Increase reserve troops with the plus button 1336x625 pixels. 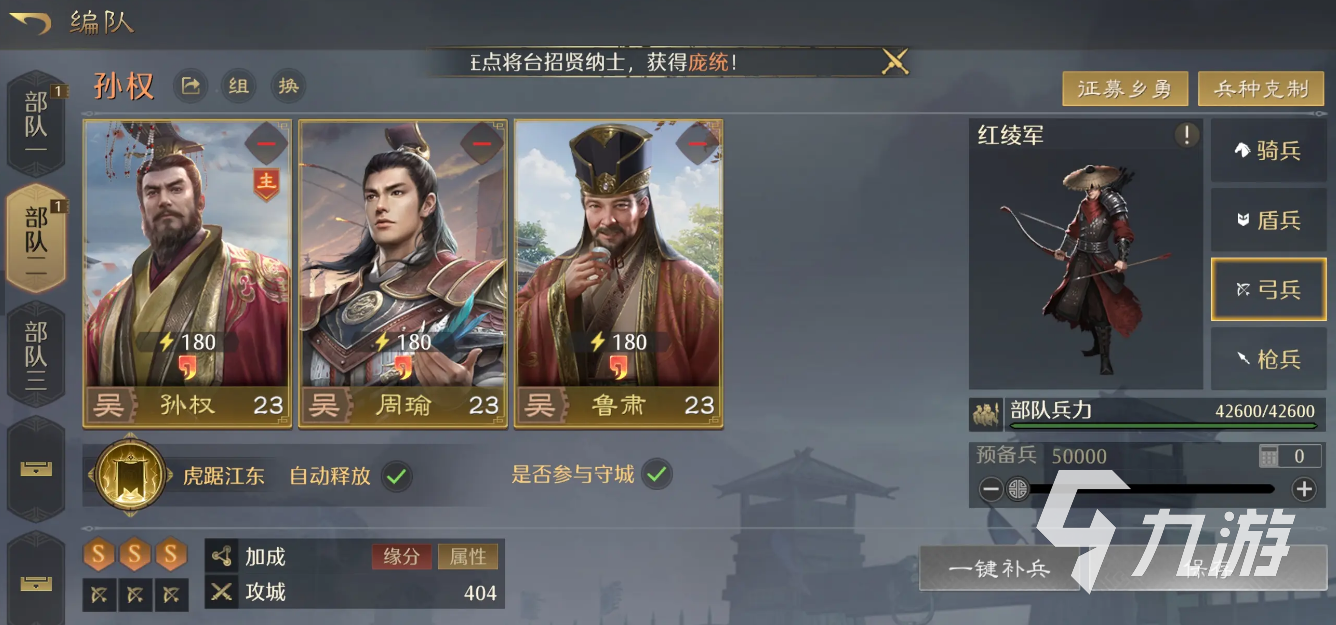(x=1304, y=489)
